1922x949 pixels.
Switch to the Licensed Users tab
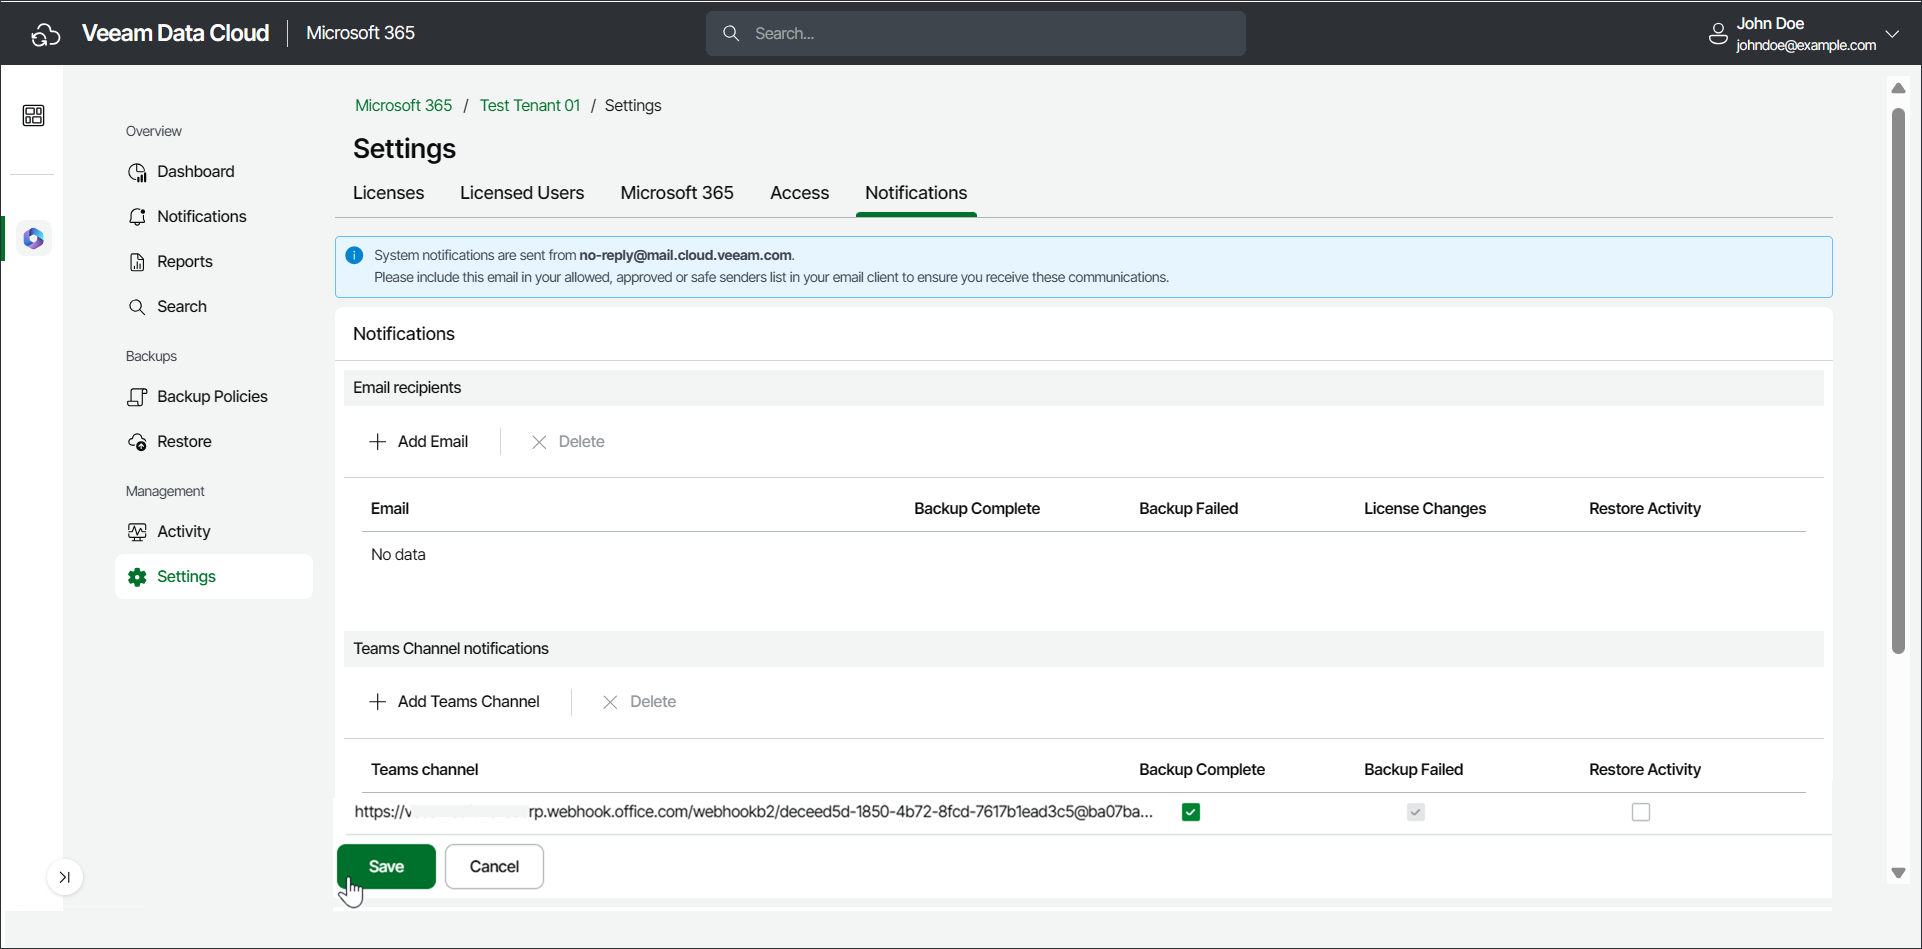[x=522, y=193]
